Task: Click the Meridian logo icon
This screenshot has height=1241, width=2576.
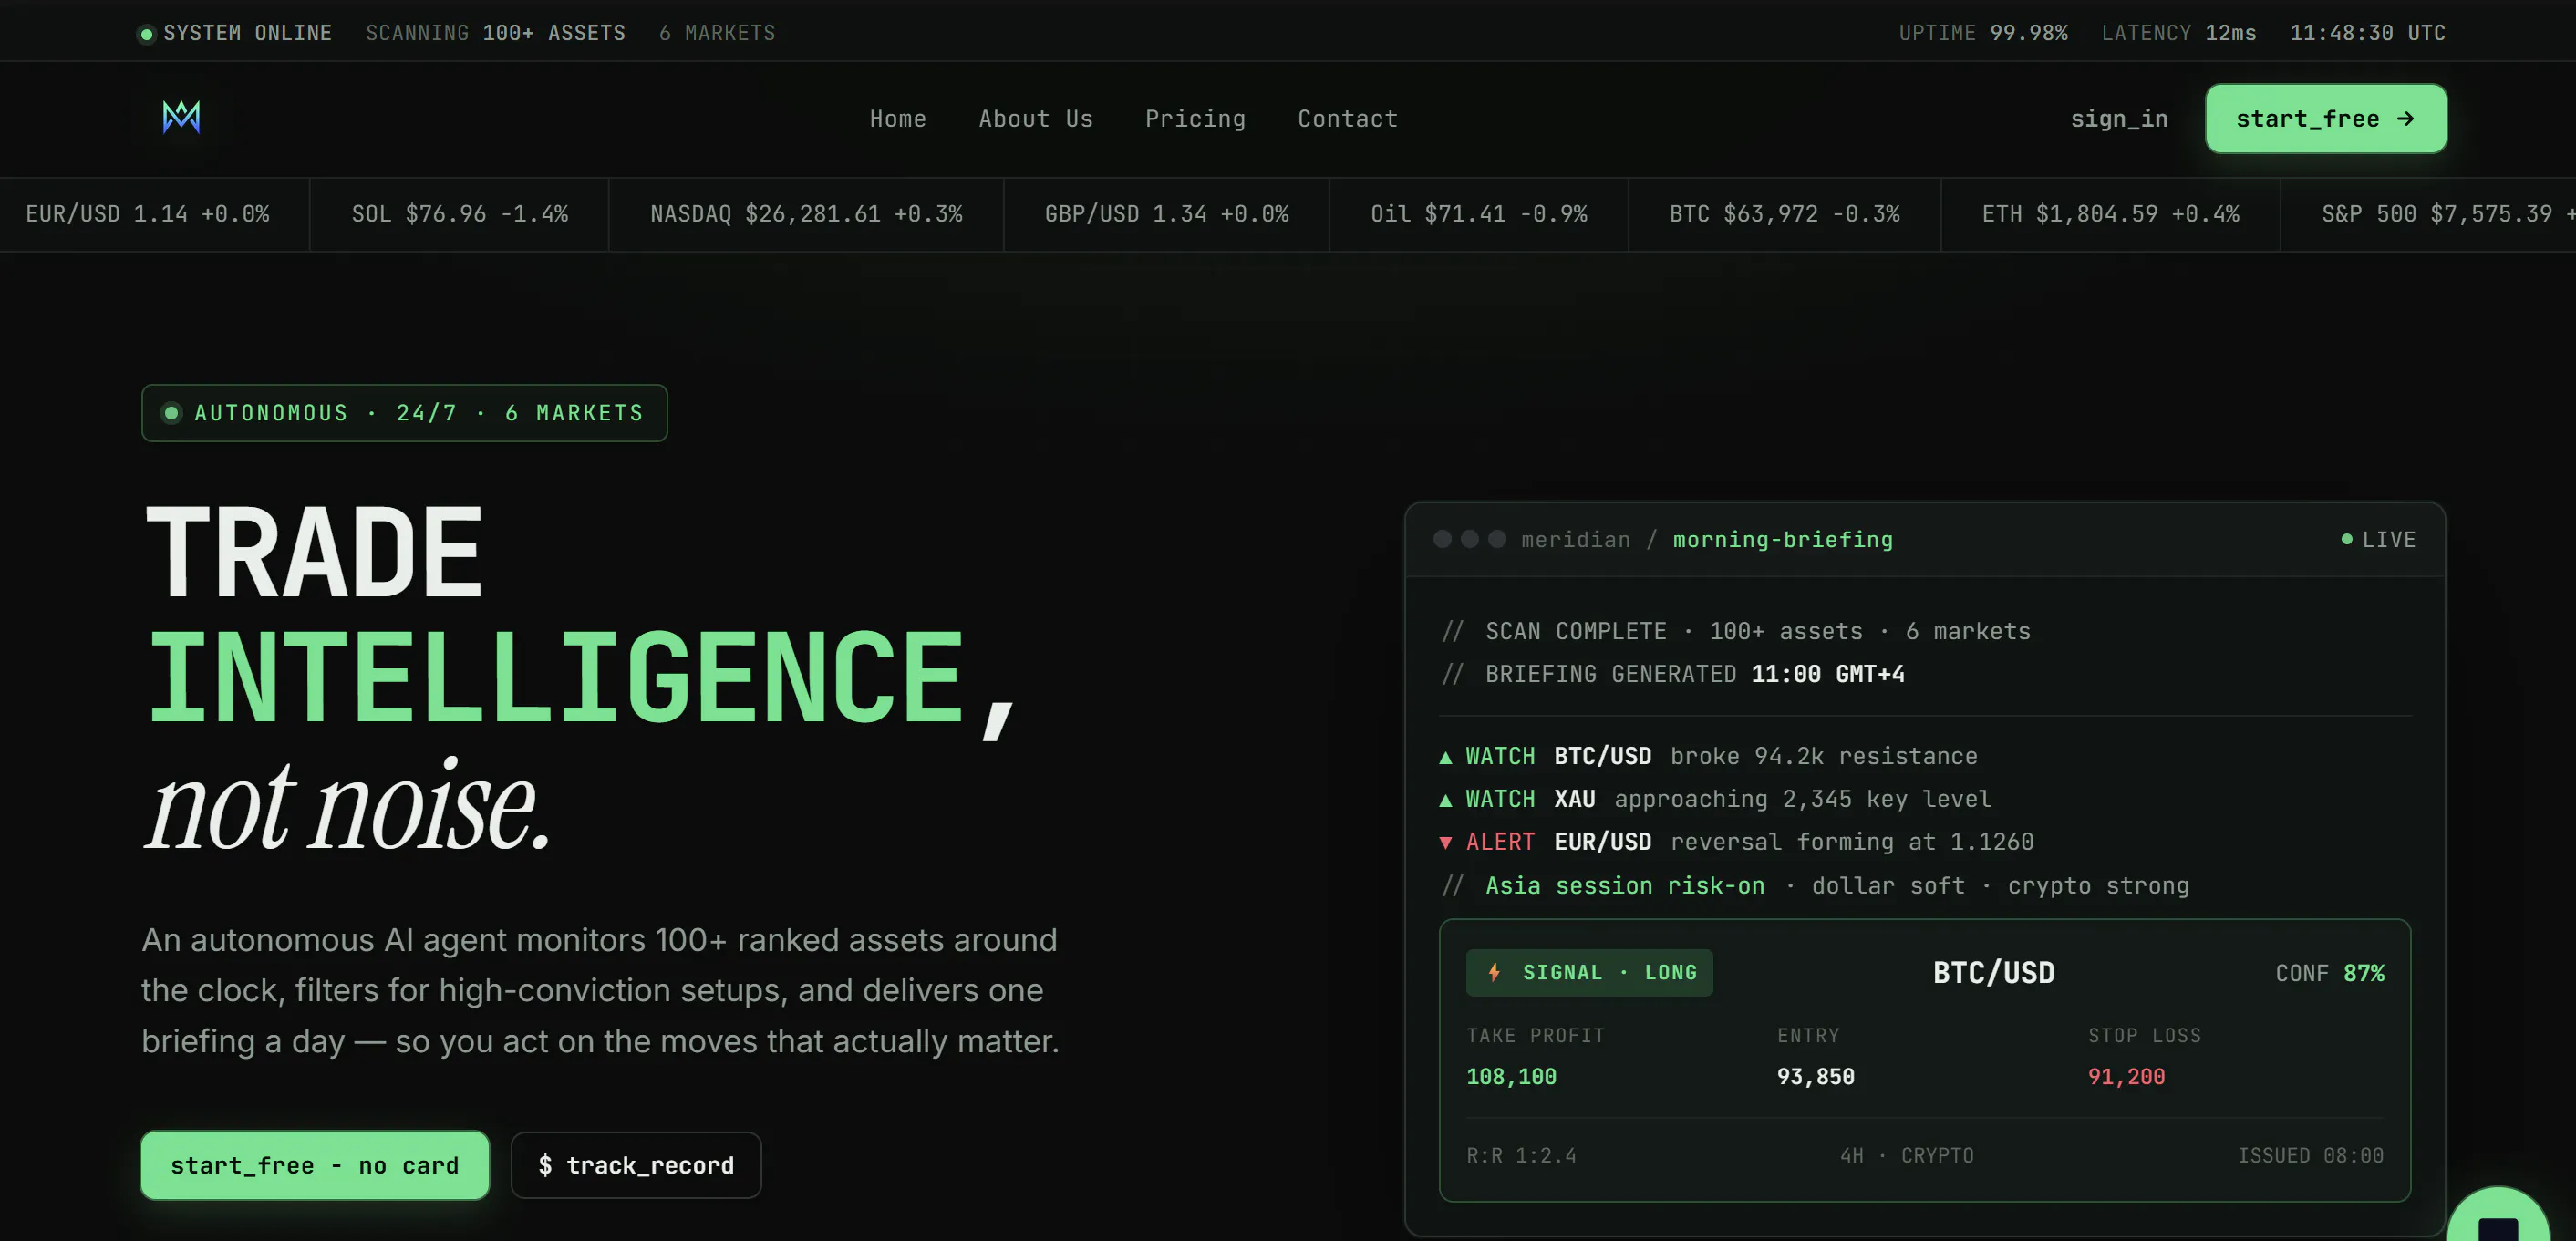Action: point(181,117)
